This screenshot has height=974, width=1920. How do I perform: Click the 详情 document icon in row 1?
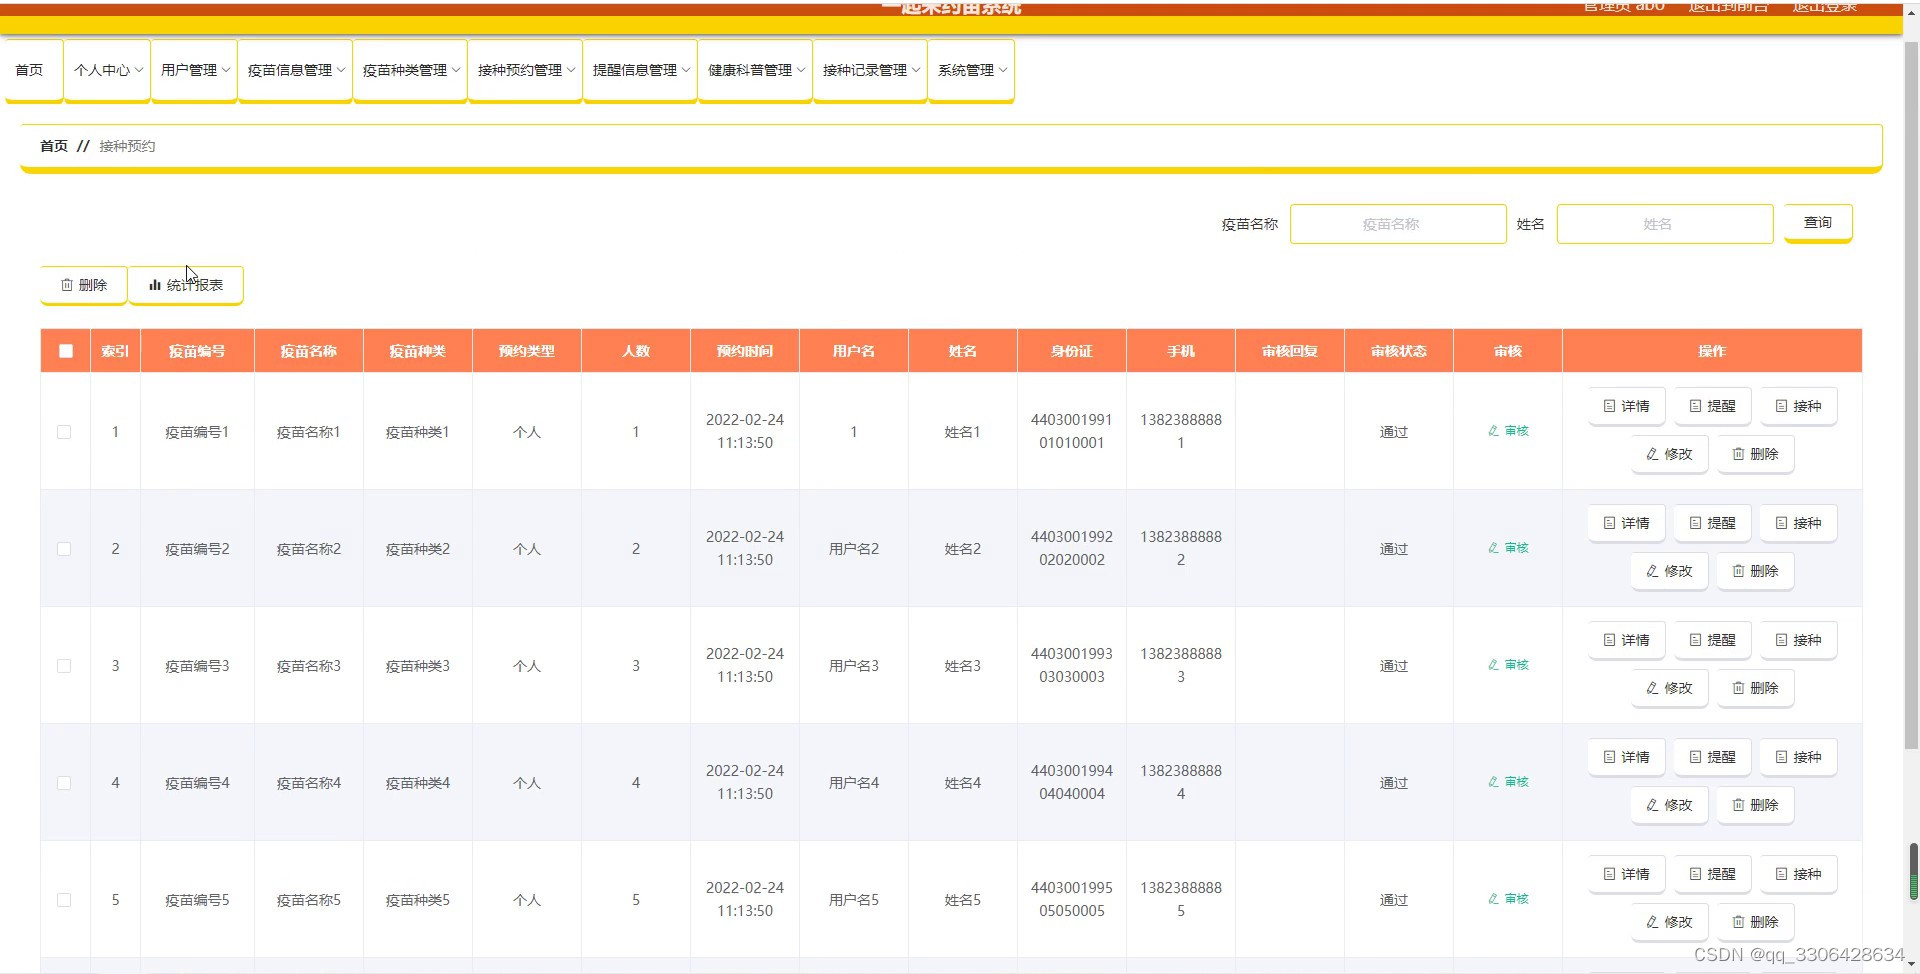[1609, 406]
